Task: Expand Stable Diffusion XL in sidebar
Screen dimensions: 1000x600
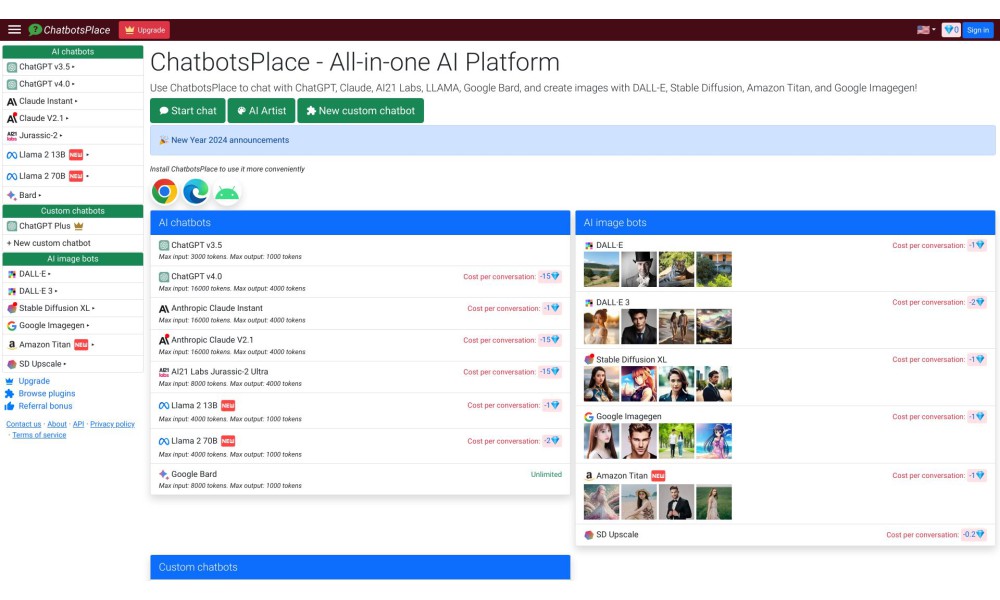Action: (73, 309)
